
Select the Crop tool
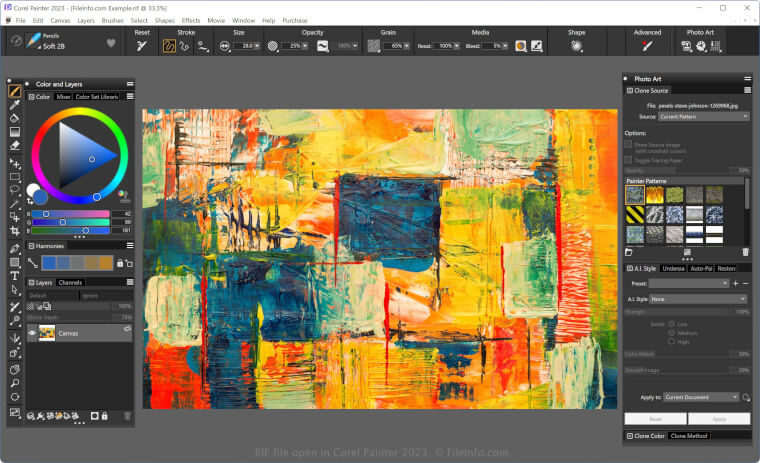coord(15,230)
